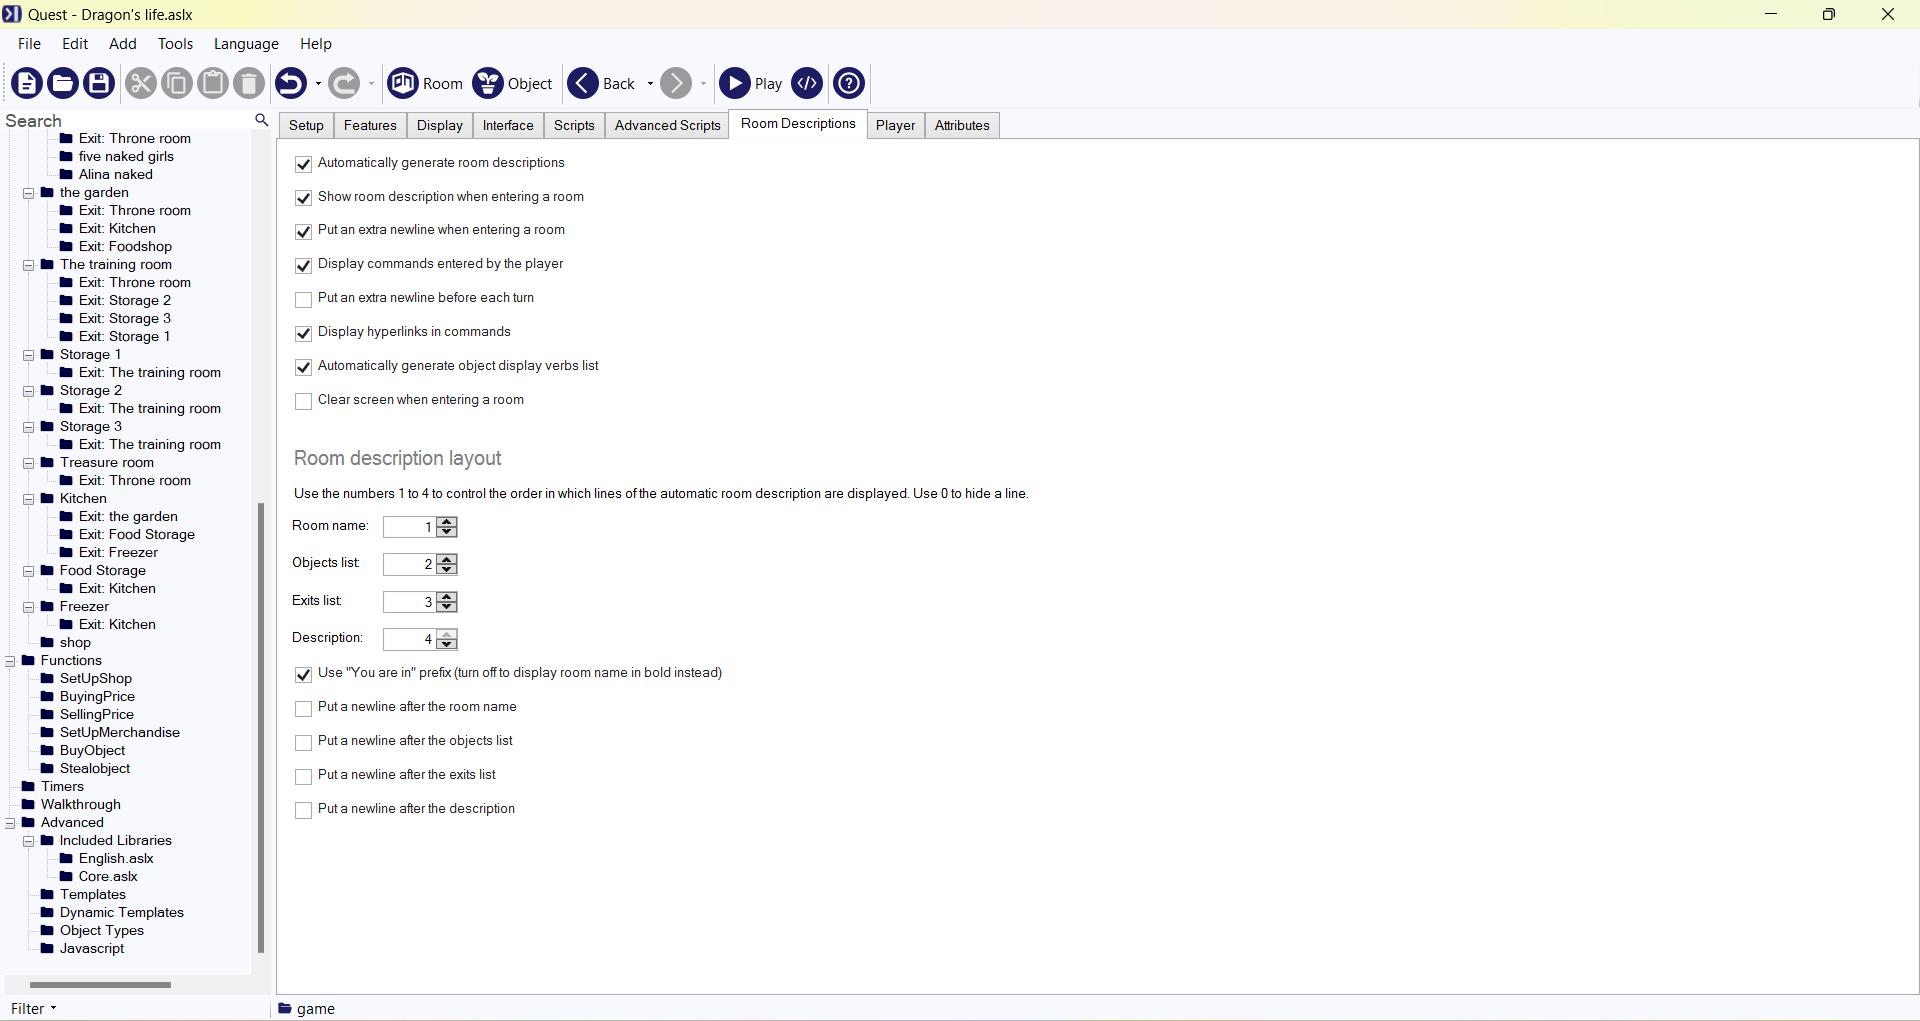Collapse the Kitchen tree node
Image resolution: width=1920 pixels, height=1021 pixels.
pyautogui.click(x=29, y=499)
